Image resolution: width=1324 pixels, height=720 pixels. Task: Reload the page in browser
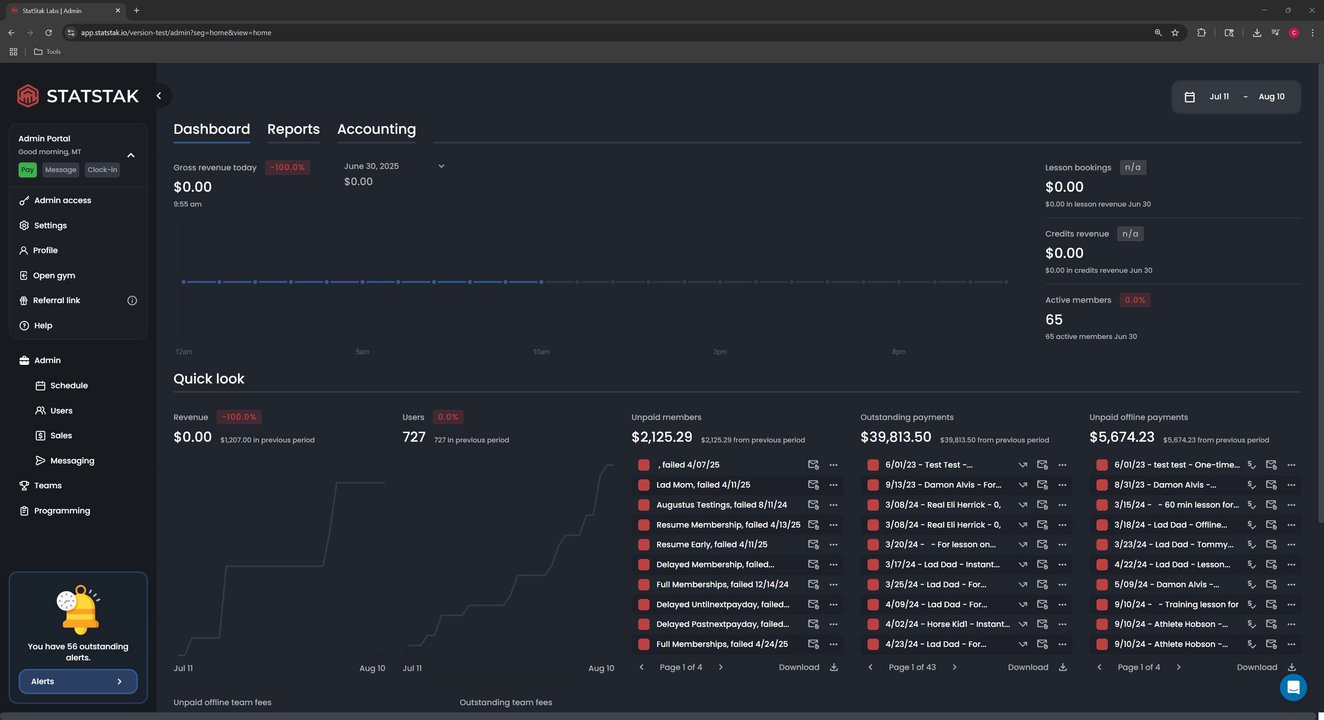[48, 32]
